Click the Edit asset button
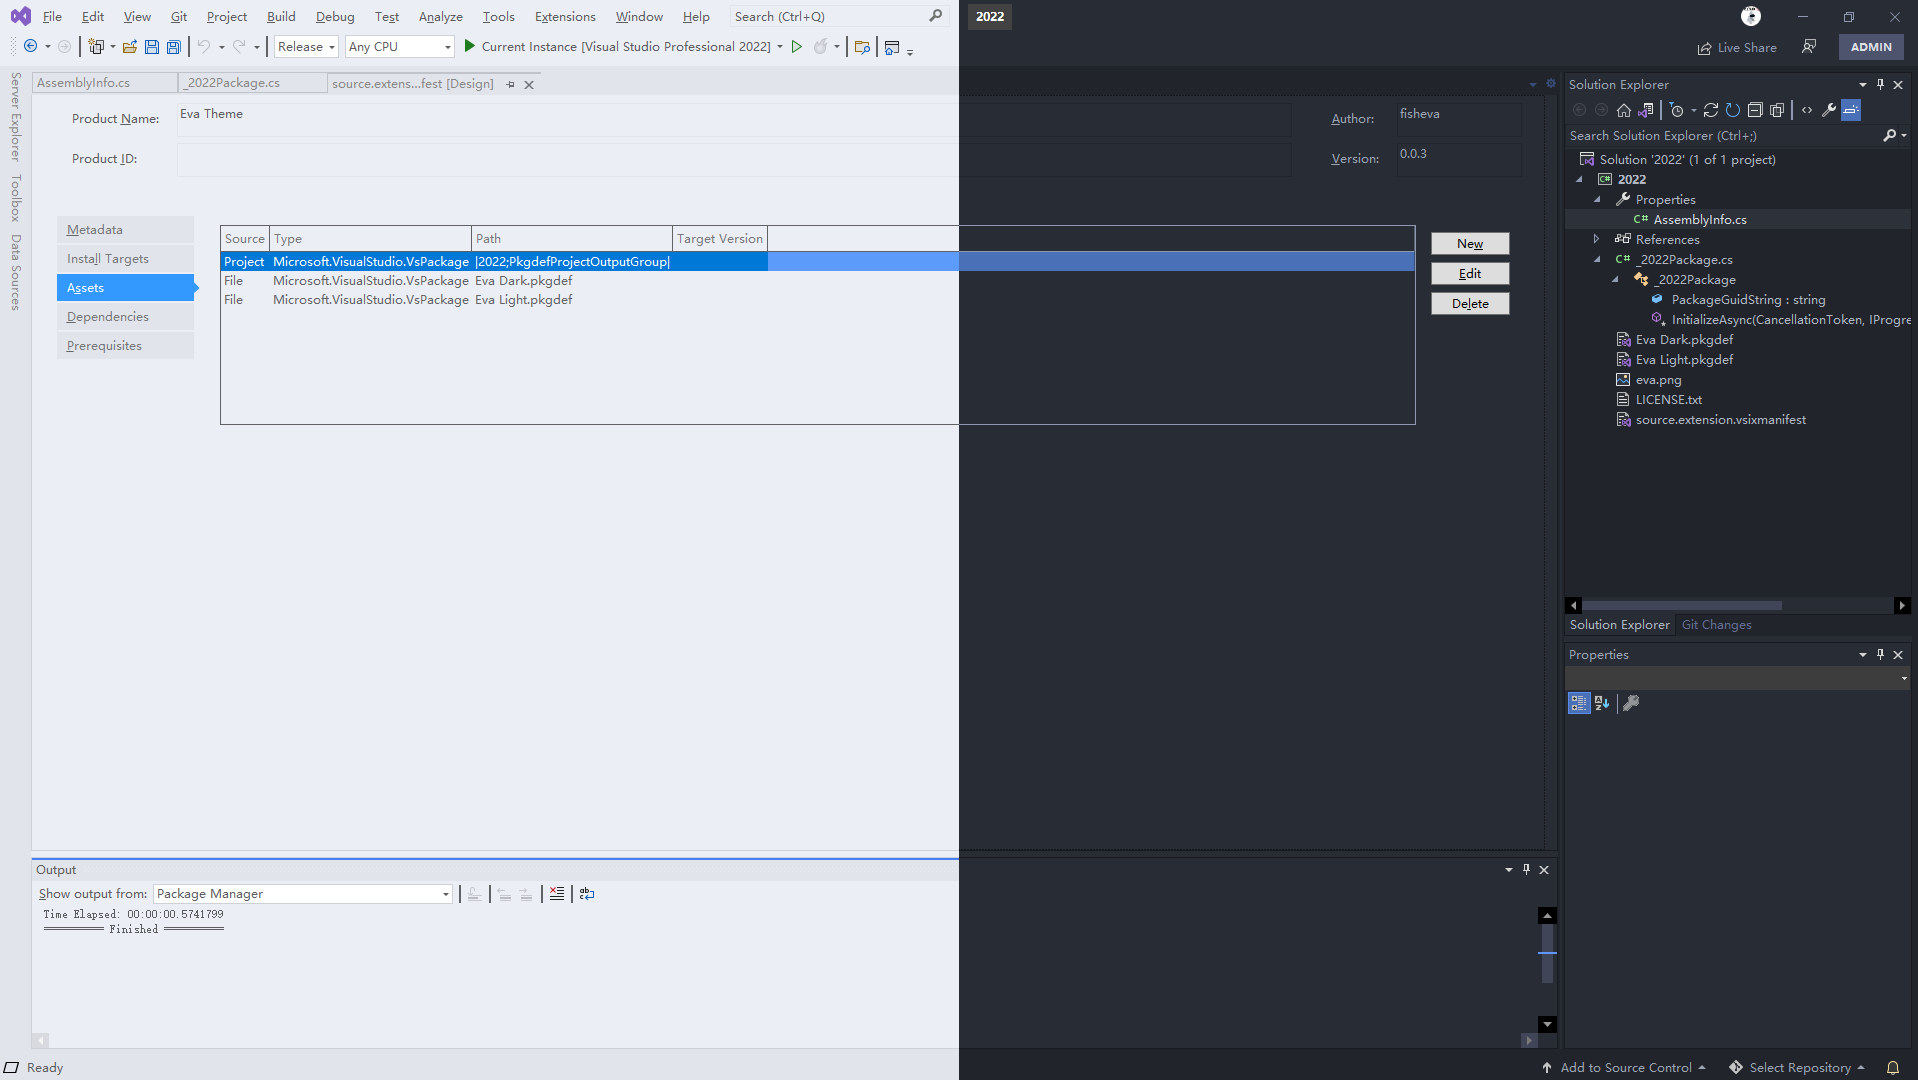This screenshot has width=1918, height=1080. tap(1470, 274)
